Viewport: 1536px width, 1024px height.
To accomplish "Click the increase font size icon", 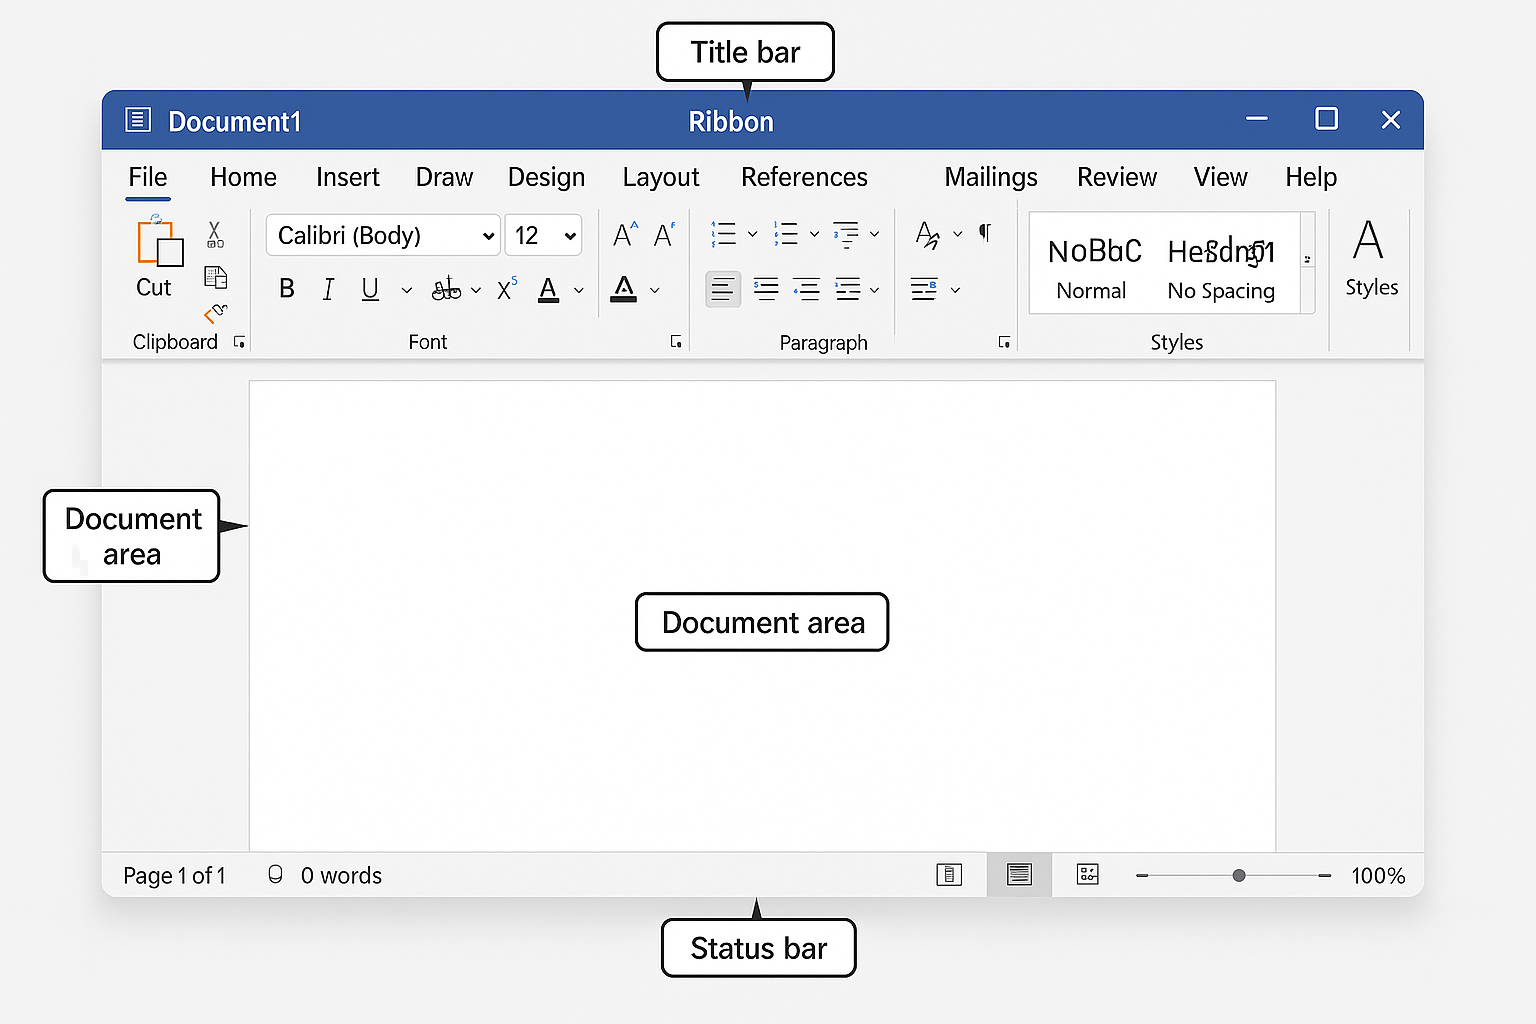I will pyautogui.click(x=625, y=235).
